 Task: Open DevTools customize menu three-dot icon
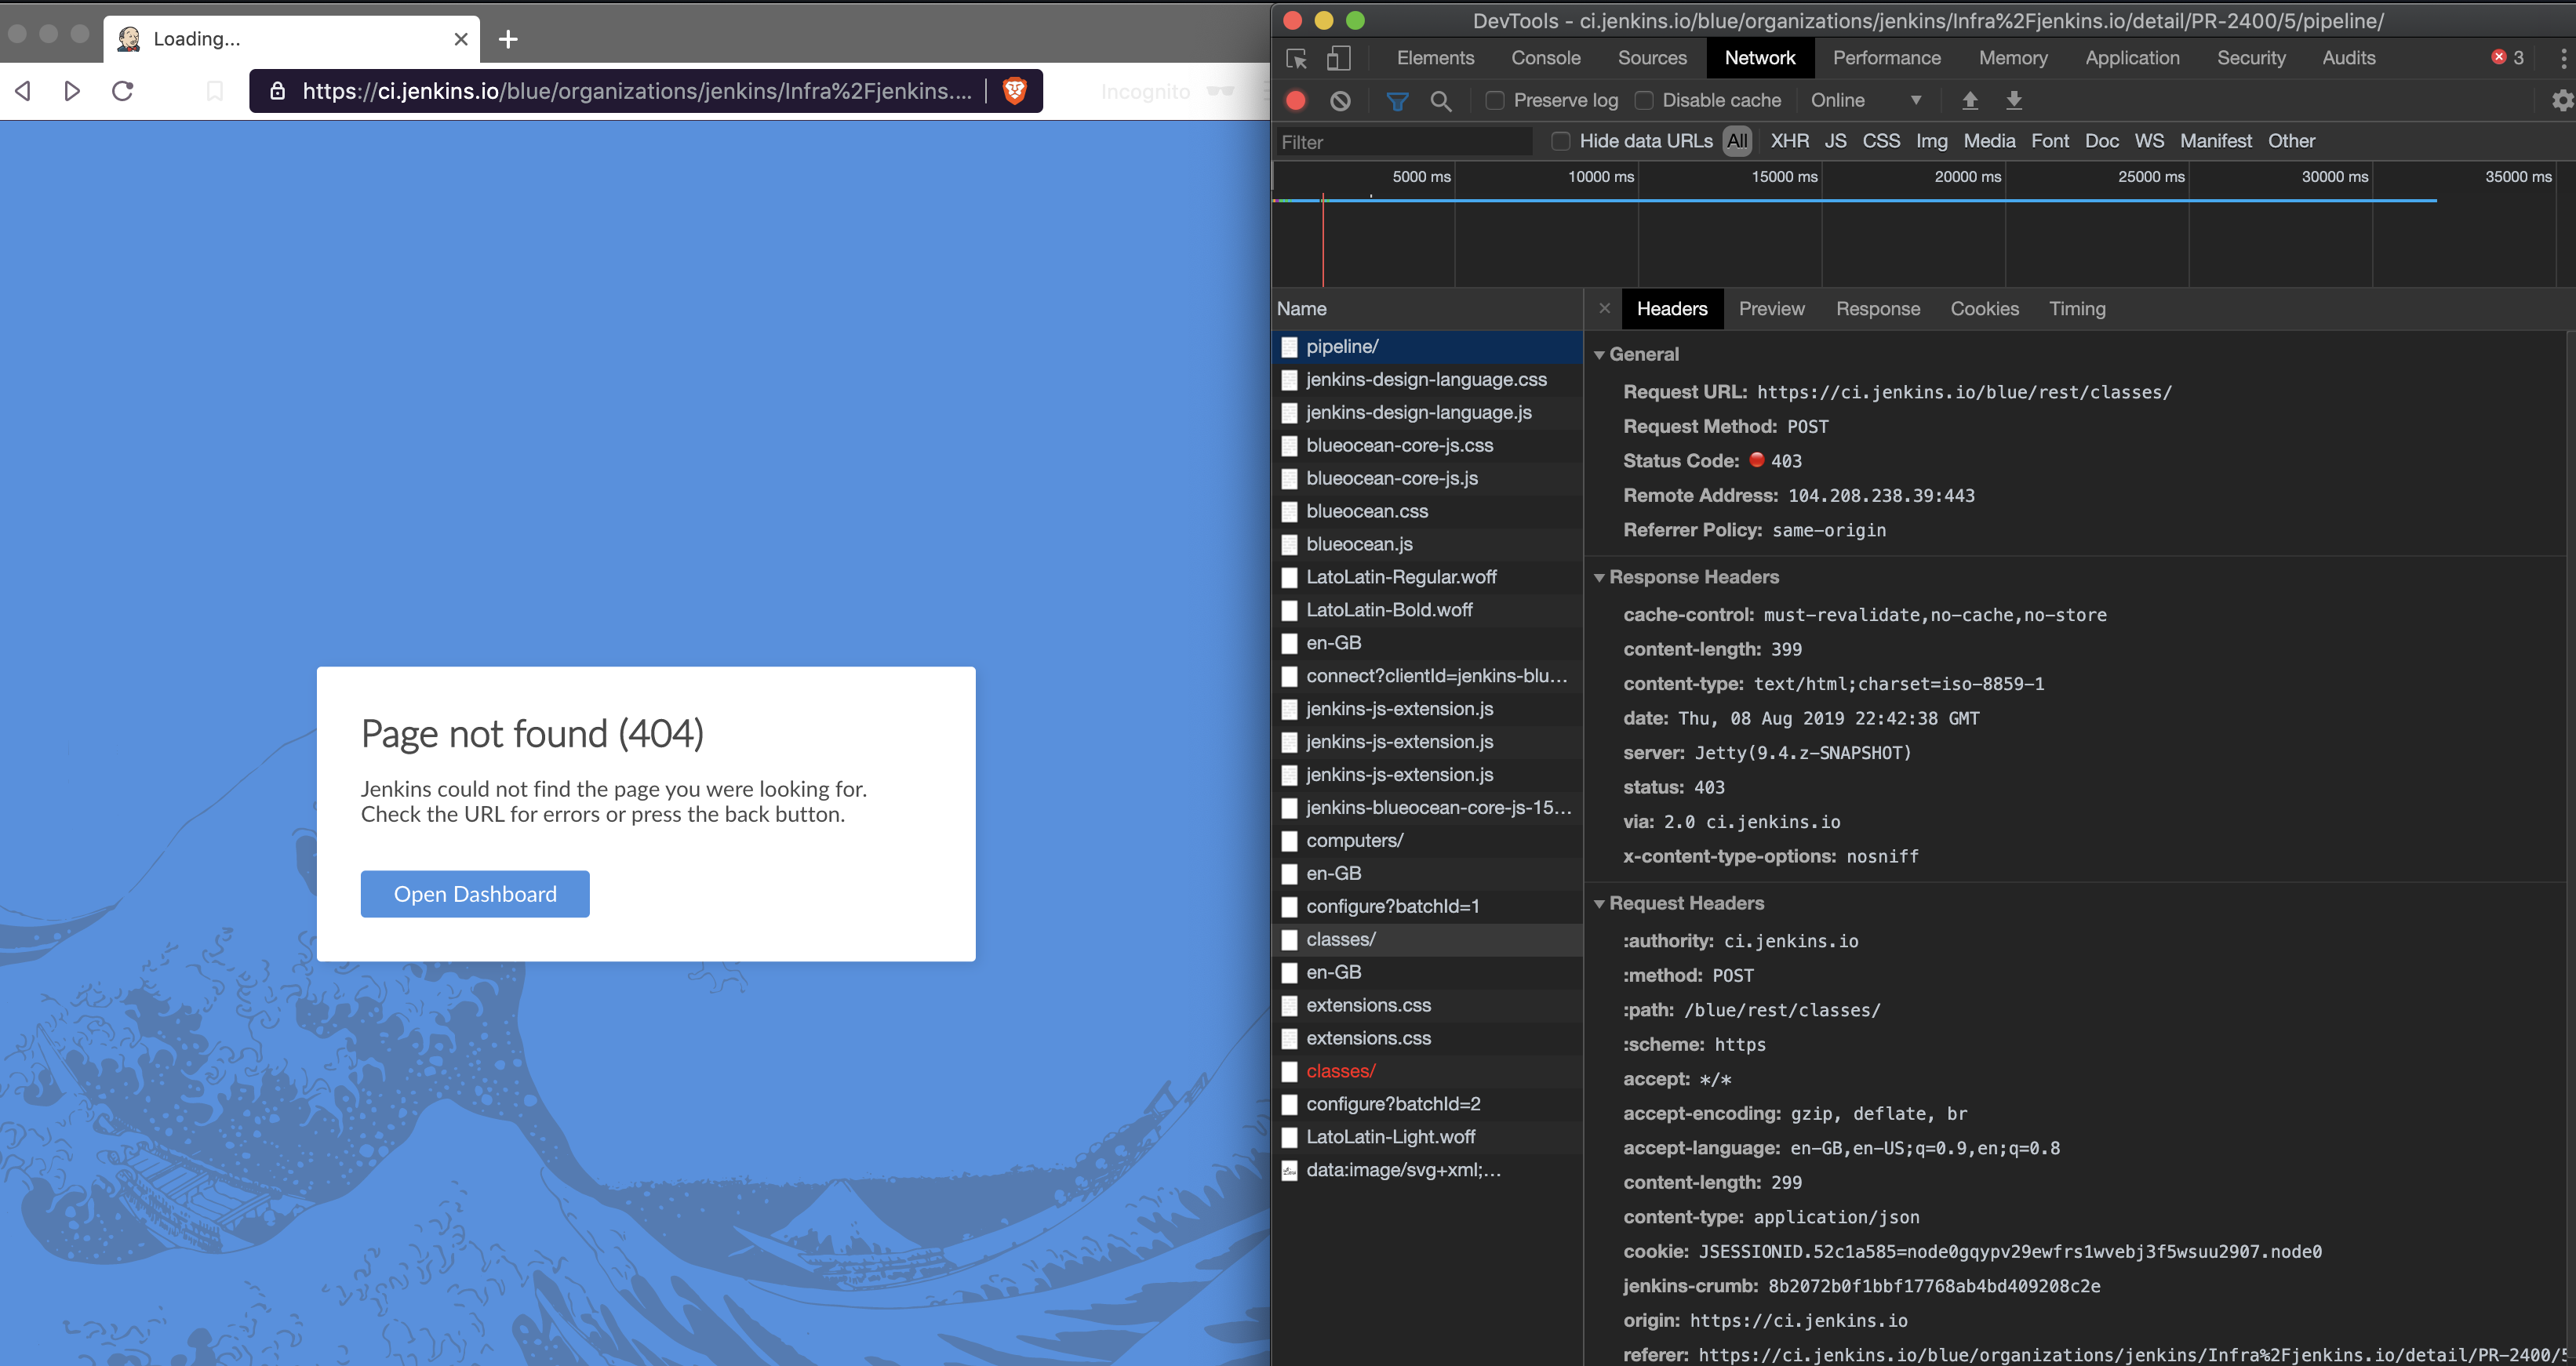(2563, 58)
